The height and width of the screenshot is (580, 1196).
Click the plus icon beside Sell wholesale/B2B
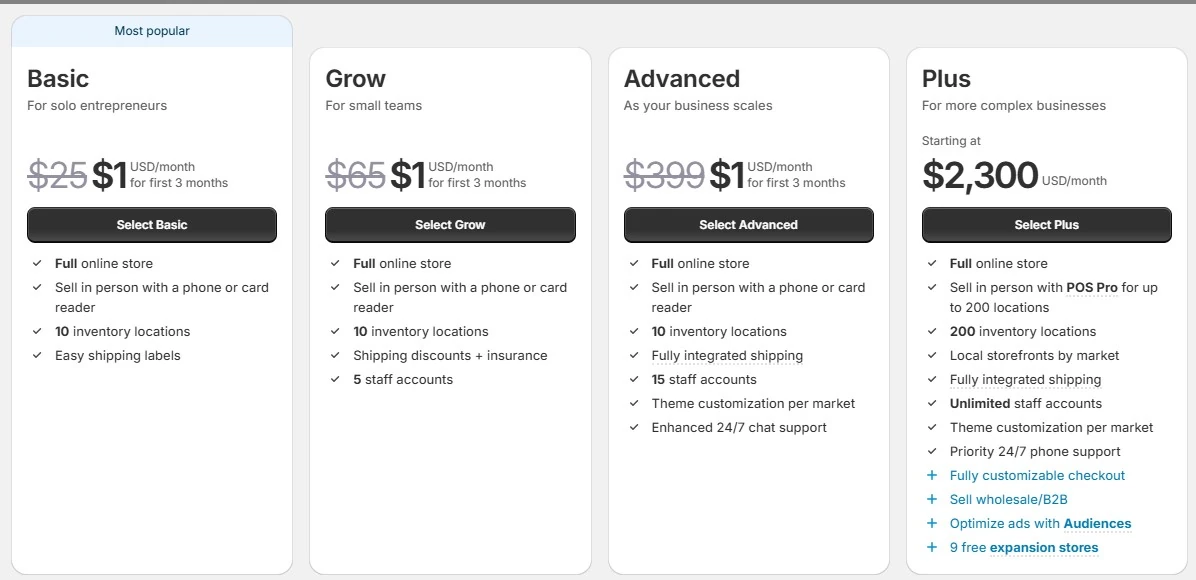pos(932,500)
